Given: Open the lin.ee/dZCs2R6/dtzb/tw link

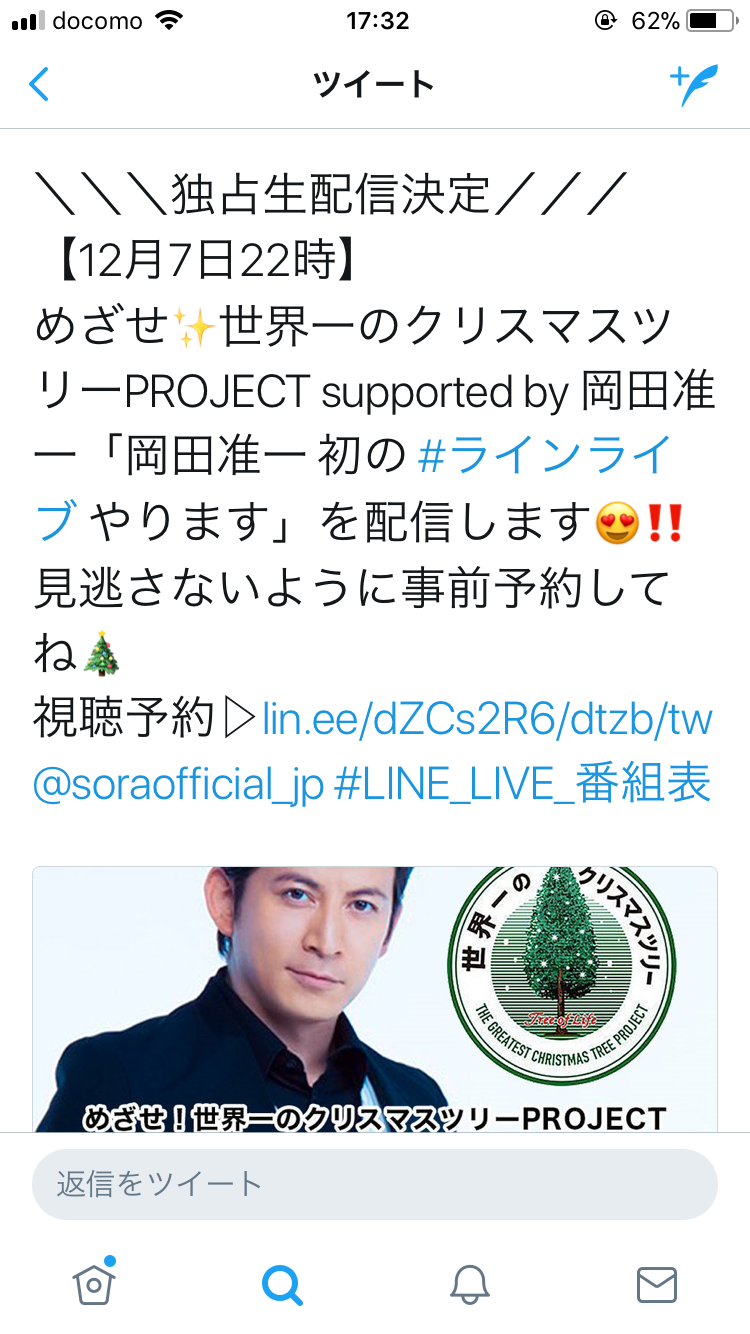Looking at the screenshot, I should 488,717.
